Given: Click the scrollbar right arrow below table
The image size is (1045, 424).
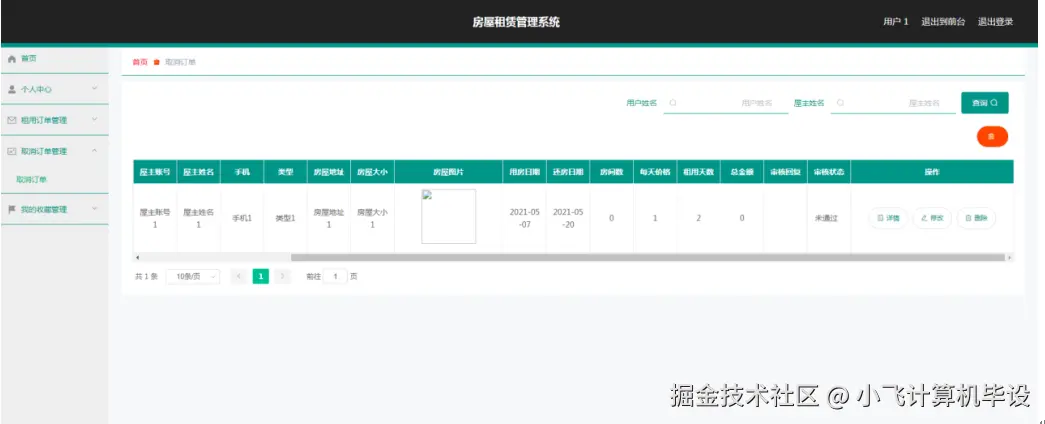Looking at the screenshot, I should [x=1010, y=257].
